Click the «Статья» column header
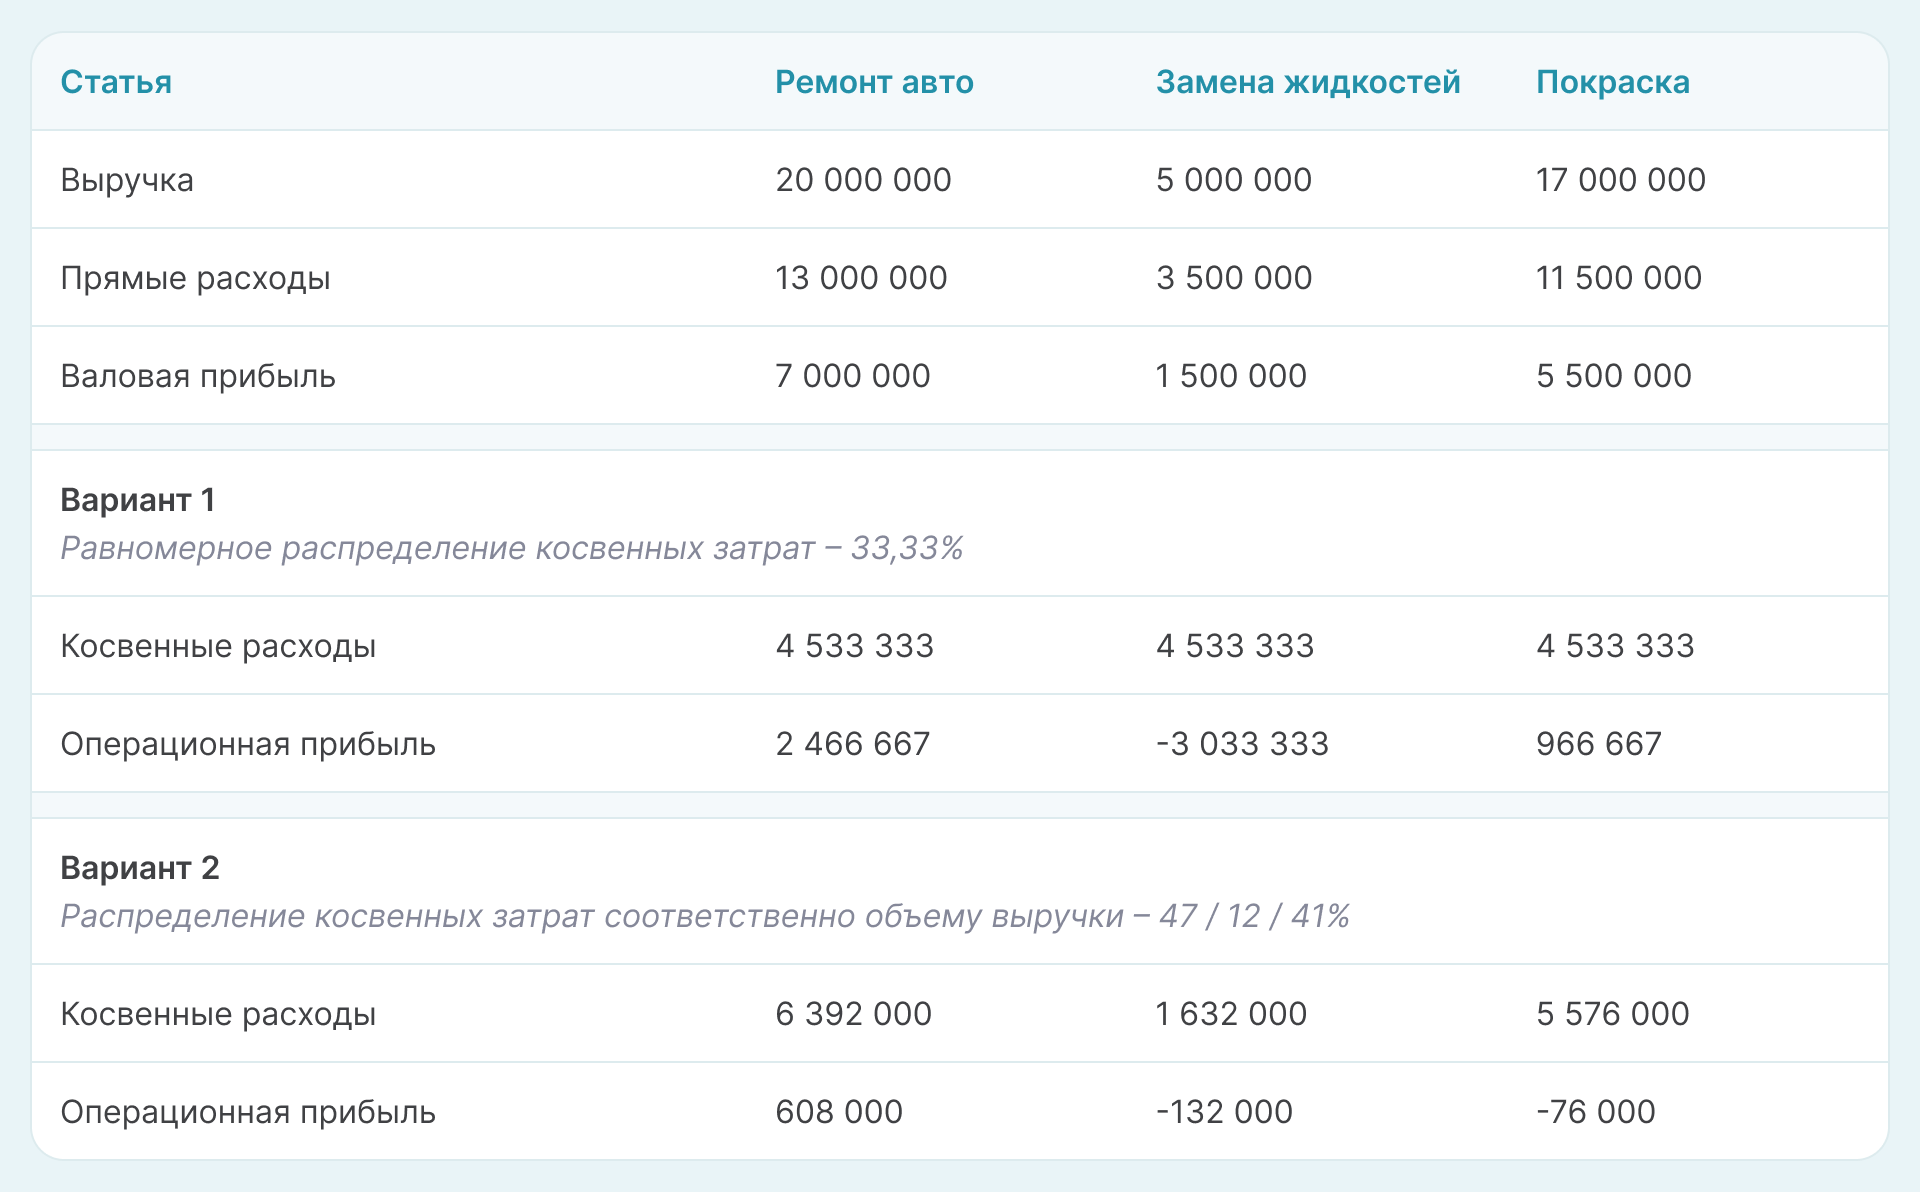Image resolution: width=1920 pixels, height=1192 pixels. pos(116,82)
